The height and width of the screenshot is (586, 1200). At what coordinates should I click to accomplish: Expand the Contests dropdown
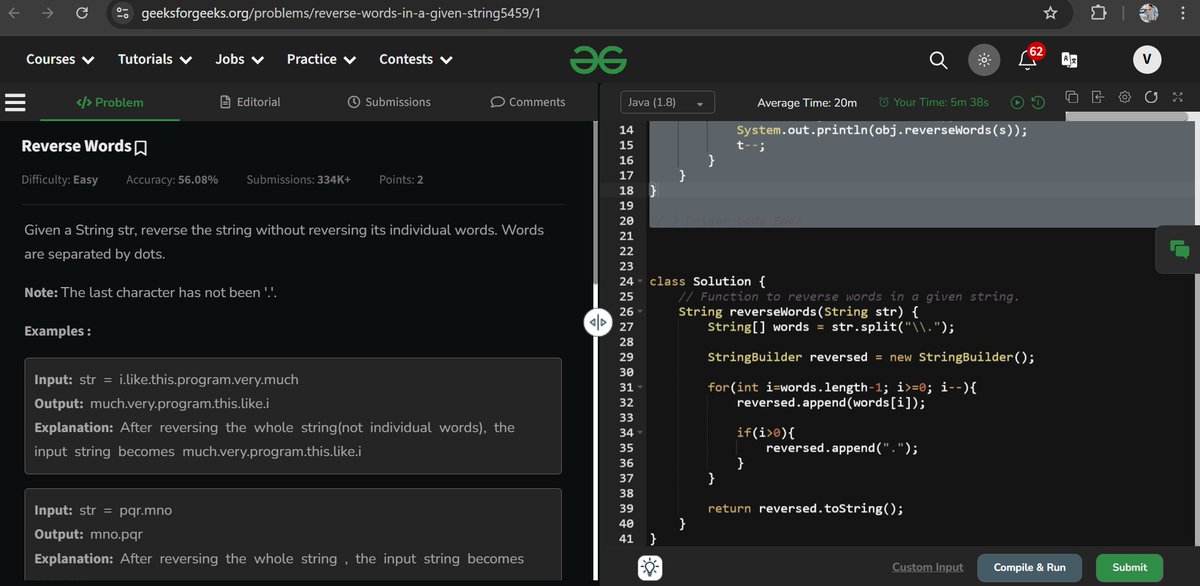click(x=415, y=59)
